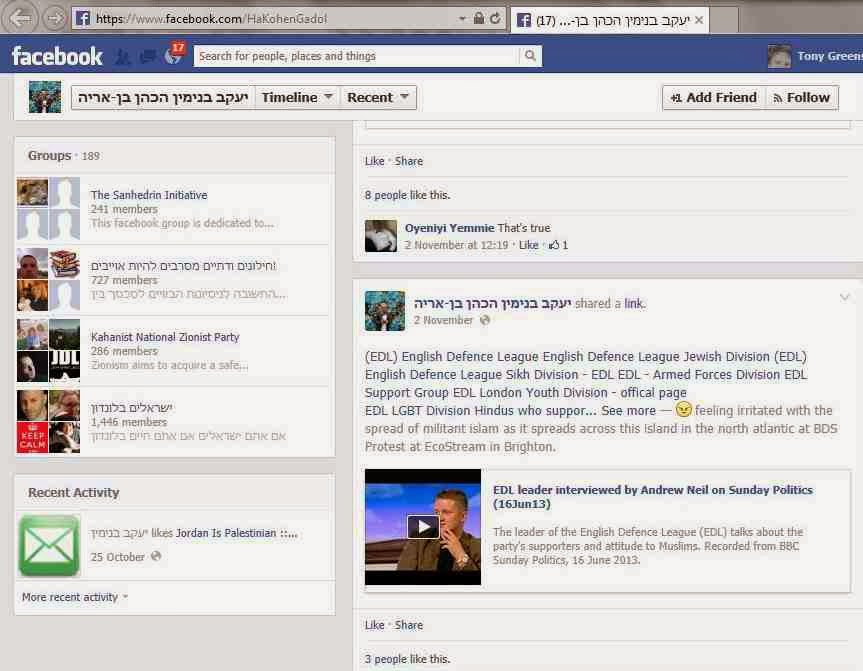Open the BDS Protest at EcoStream in Brighton link
The width and height of the screenshot is (863, 671).
pos(602,437)
